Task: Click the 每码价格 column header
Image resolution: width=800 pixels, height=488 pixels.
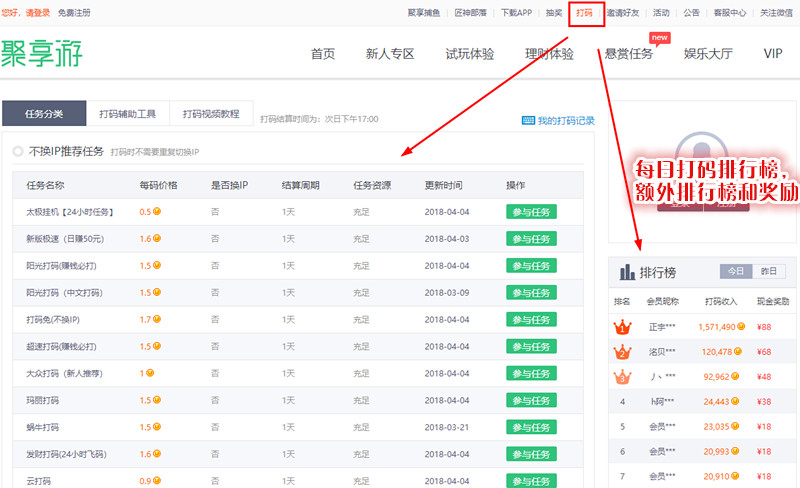Action: coord(158,185)
